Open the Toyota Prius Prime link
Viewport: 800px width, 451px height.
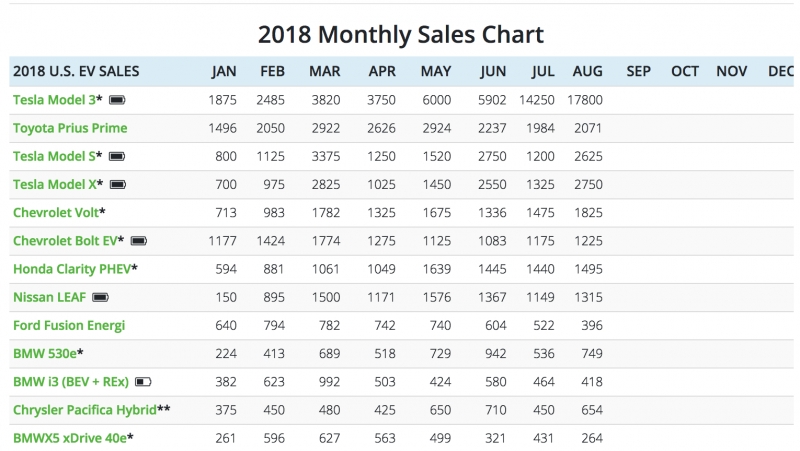coord(70,129)
